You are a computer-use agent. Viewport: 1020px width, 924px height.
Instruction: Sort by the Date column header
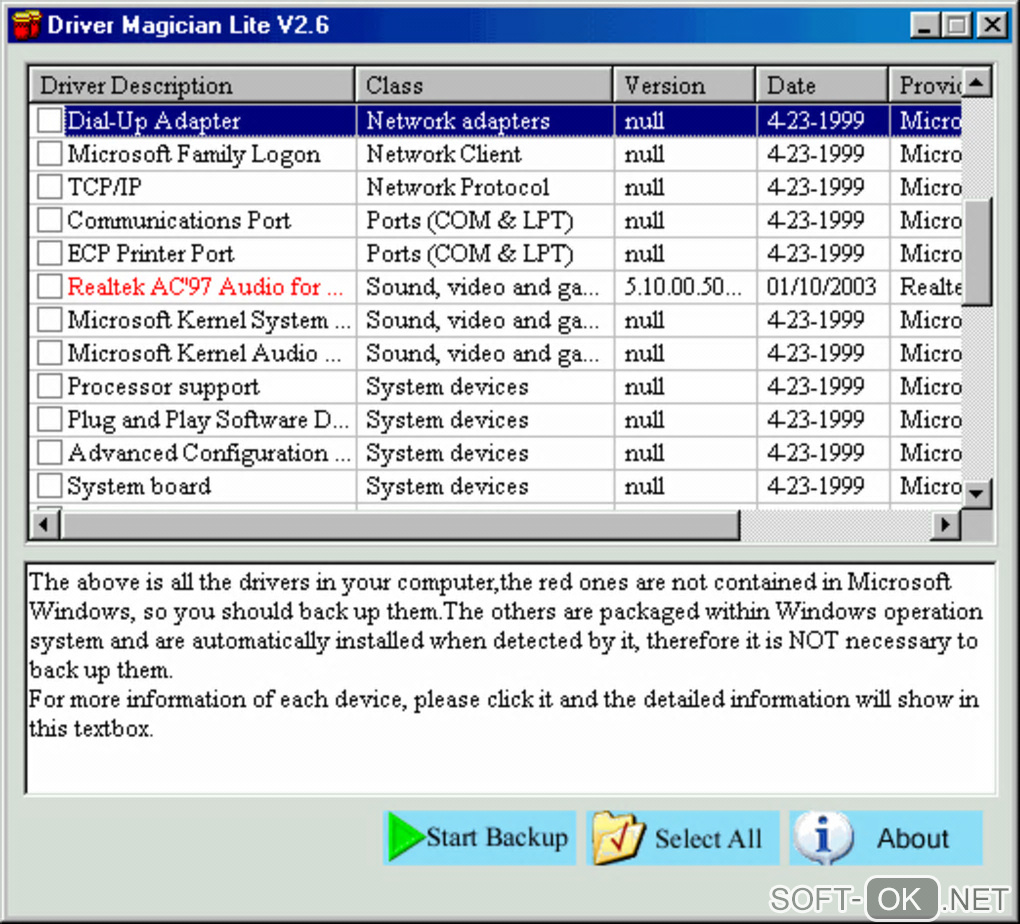(822, 85)
